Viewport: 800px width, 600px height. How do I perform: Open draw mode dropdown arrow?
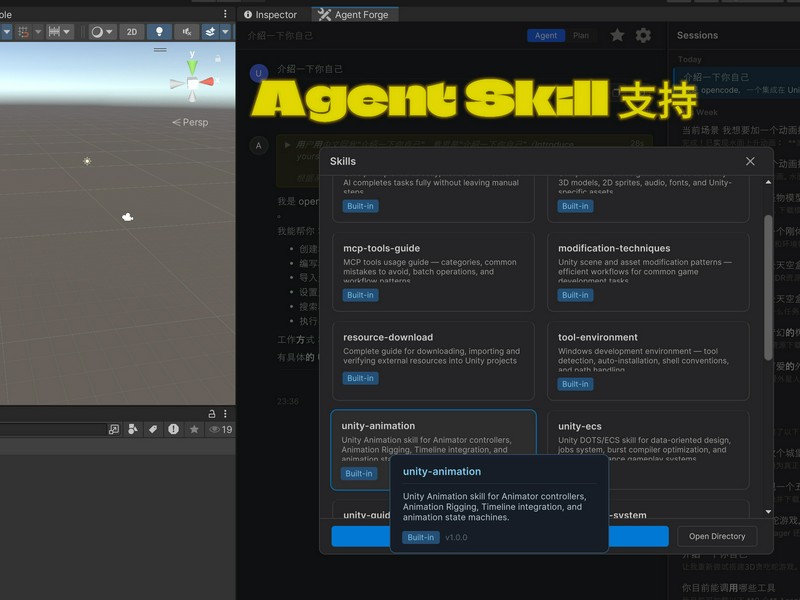(x=109, y=32)
